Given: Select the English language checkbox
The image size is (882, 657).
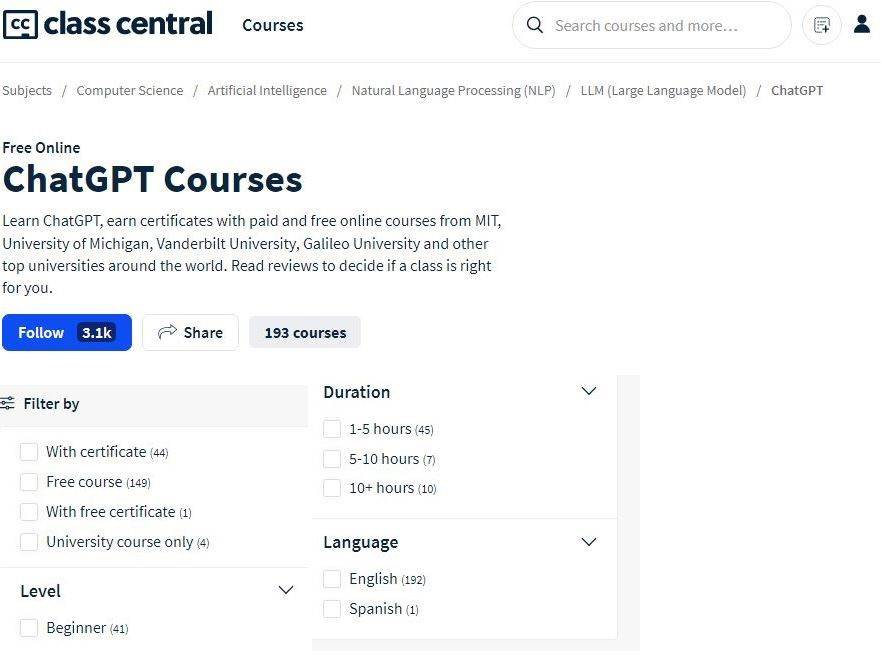Looking at the screenshot, I should (x=332, y=579).
